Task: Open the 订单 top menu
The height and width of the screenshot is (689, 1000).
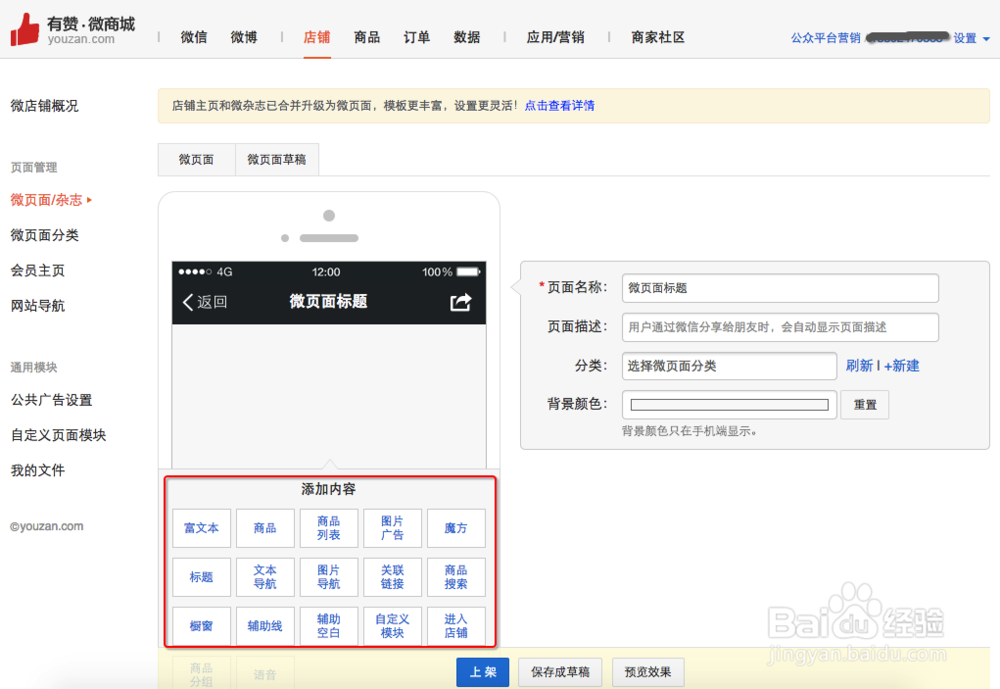Action: (x=416, y=37)
